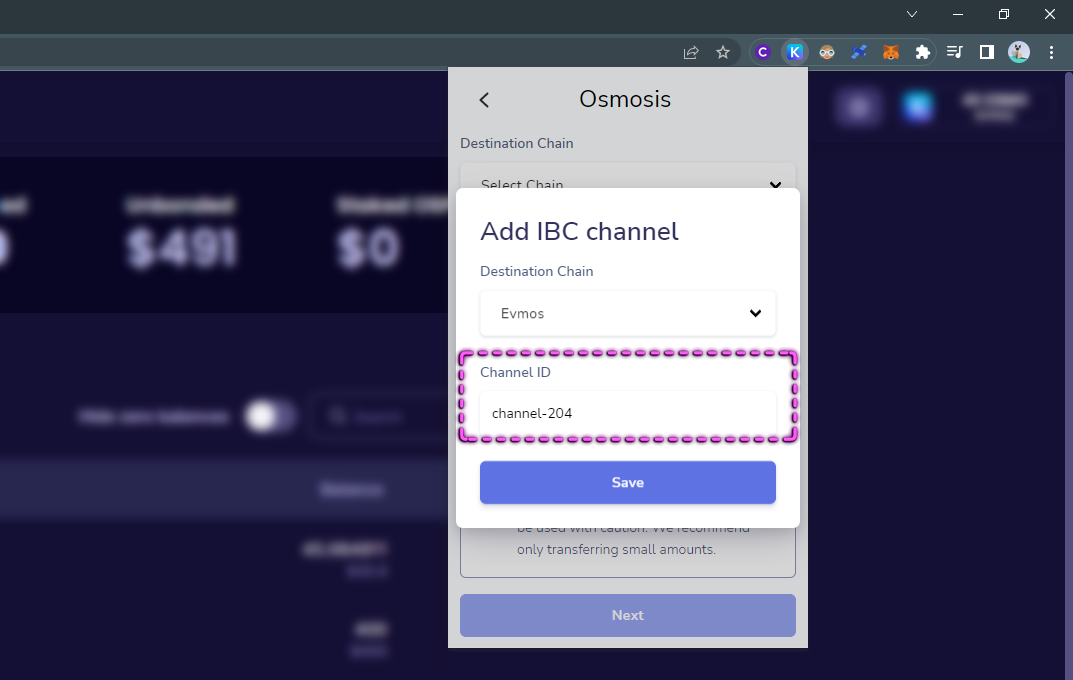Open the MetaMask fox extension
The height and width of the screenshot is (680, 1073).
coord(890,52)
